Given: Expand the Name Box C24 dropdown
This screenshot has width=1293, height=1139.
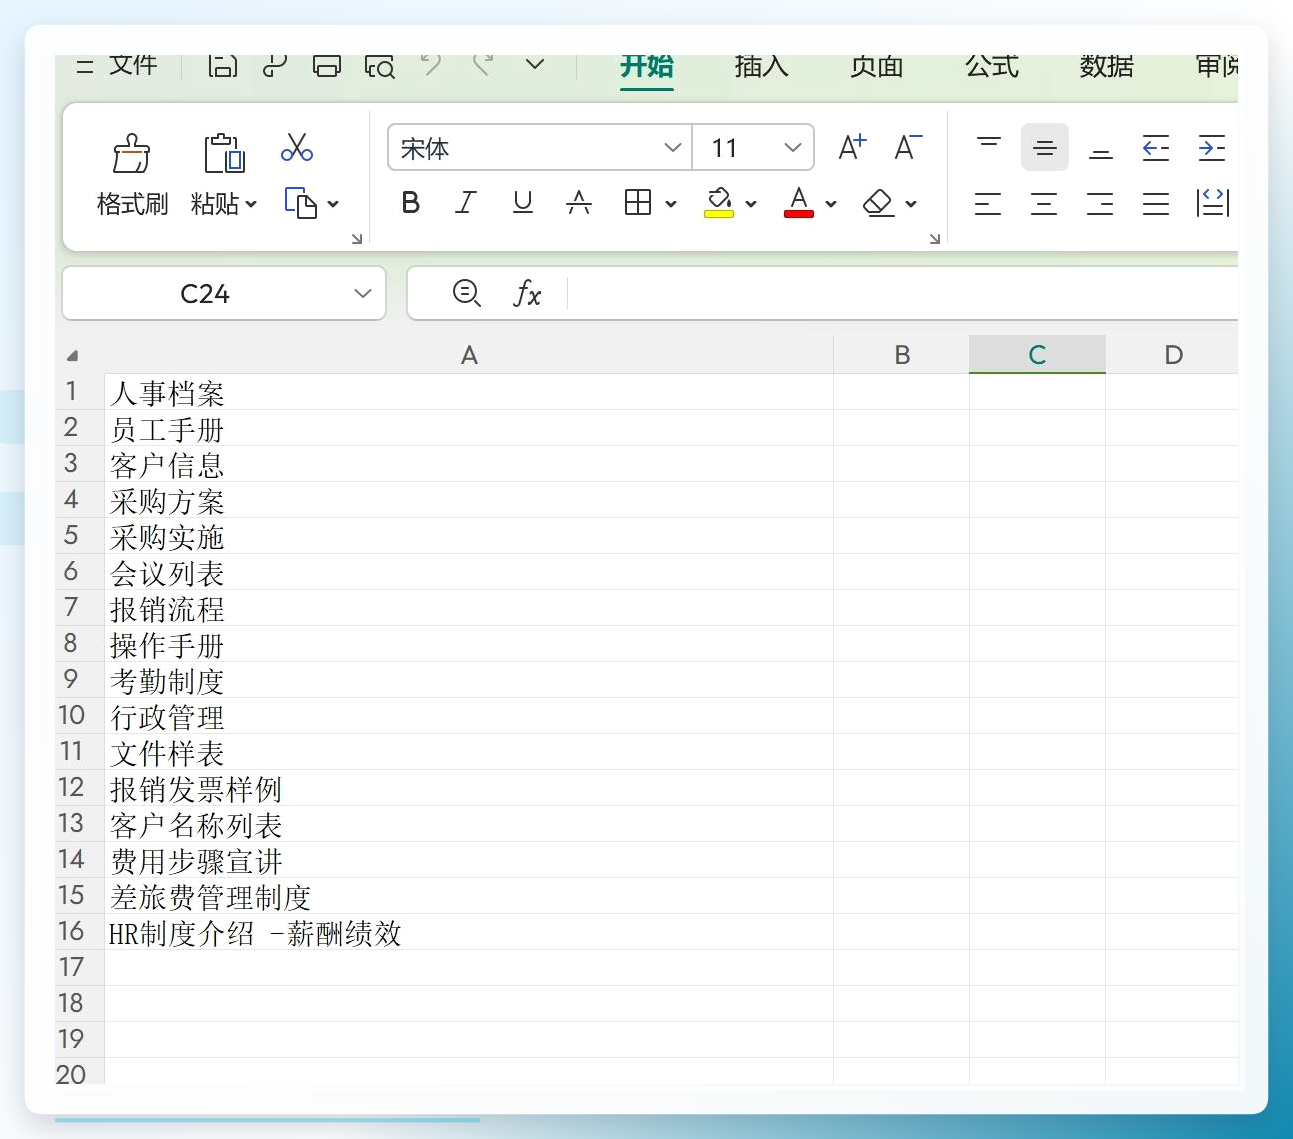Looking at the screenshot, I should click(x=363, y=294).
